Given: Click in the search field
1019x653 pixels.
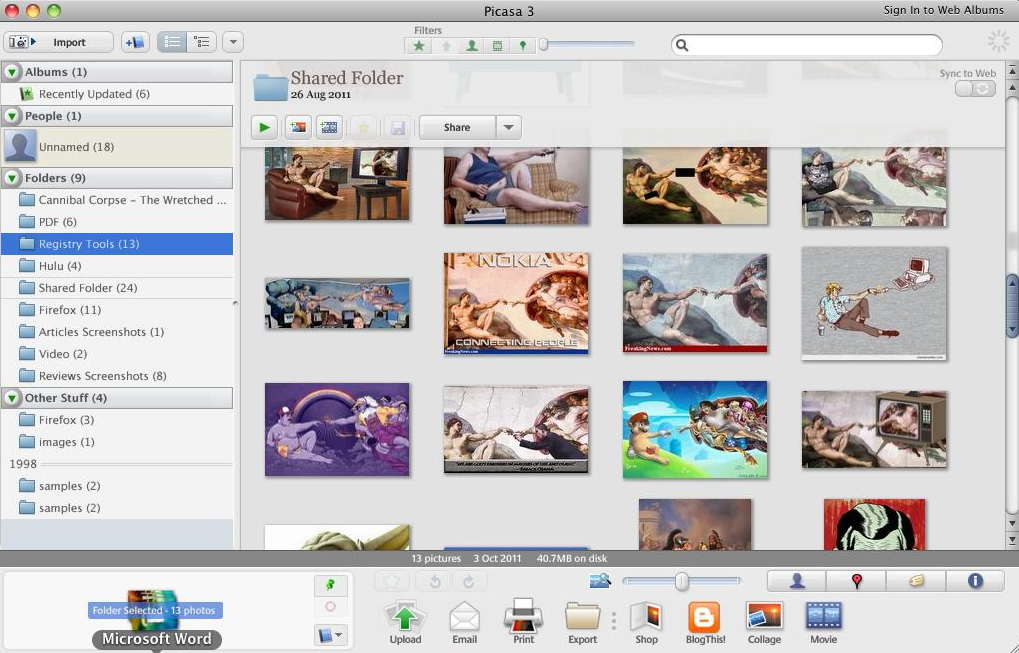Looking at the screenshot, I should (x=806, y=45).
